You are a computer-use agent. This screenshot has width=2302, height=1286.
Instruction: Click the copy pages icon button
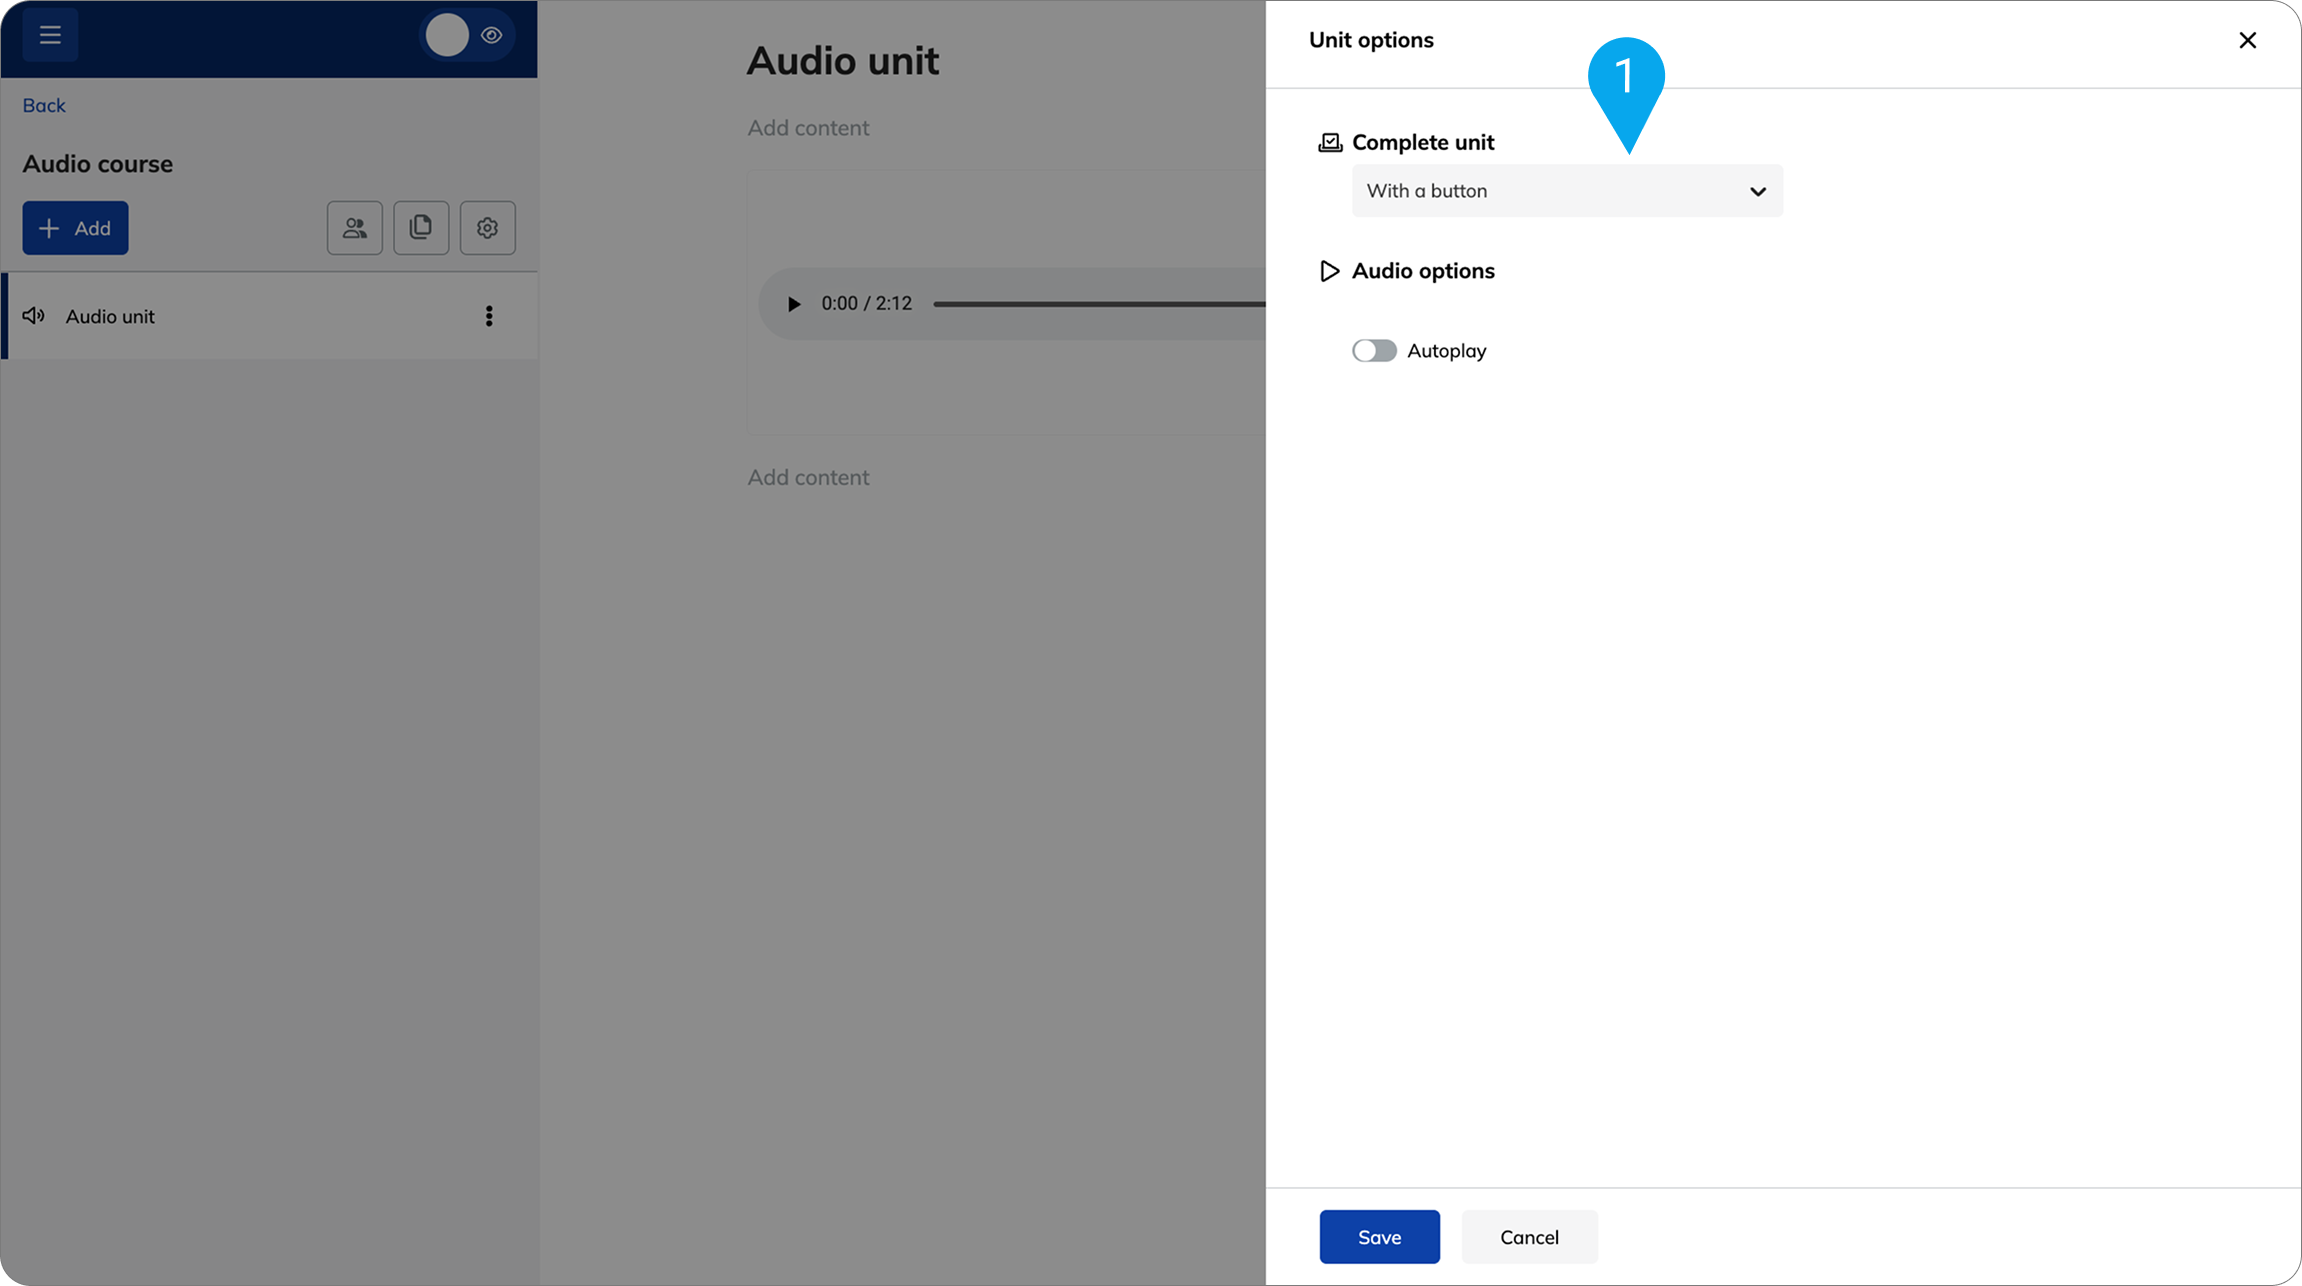[421, 228]
